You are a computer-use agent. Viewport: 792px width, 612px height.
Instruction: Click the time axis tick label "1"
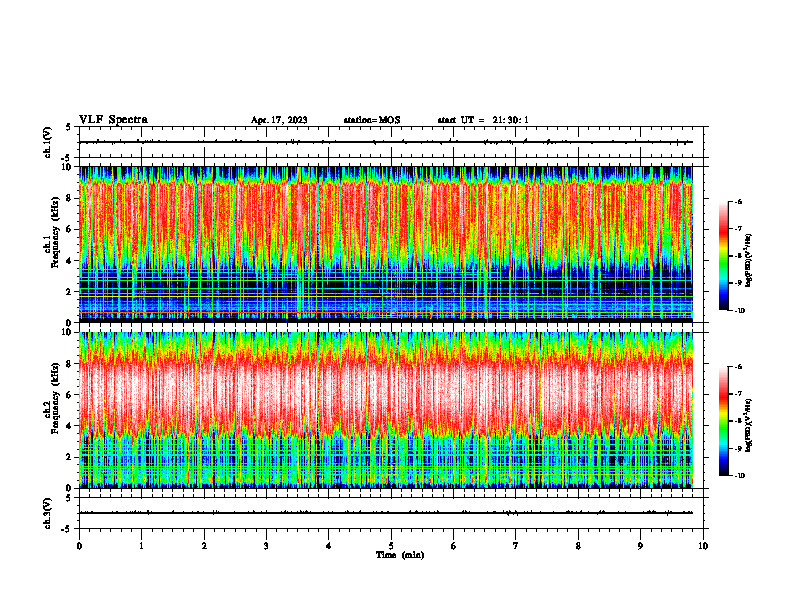141,546
